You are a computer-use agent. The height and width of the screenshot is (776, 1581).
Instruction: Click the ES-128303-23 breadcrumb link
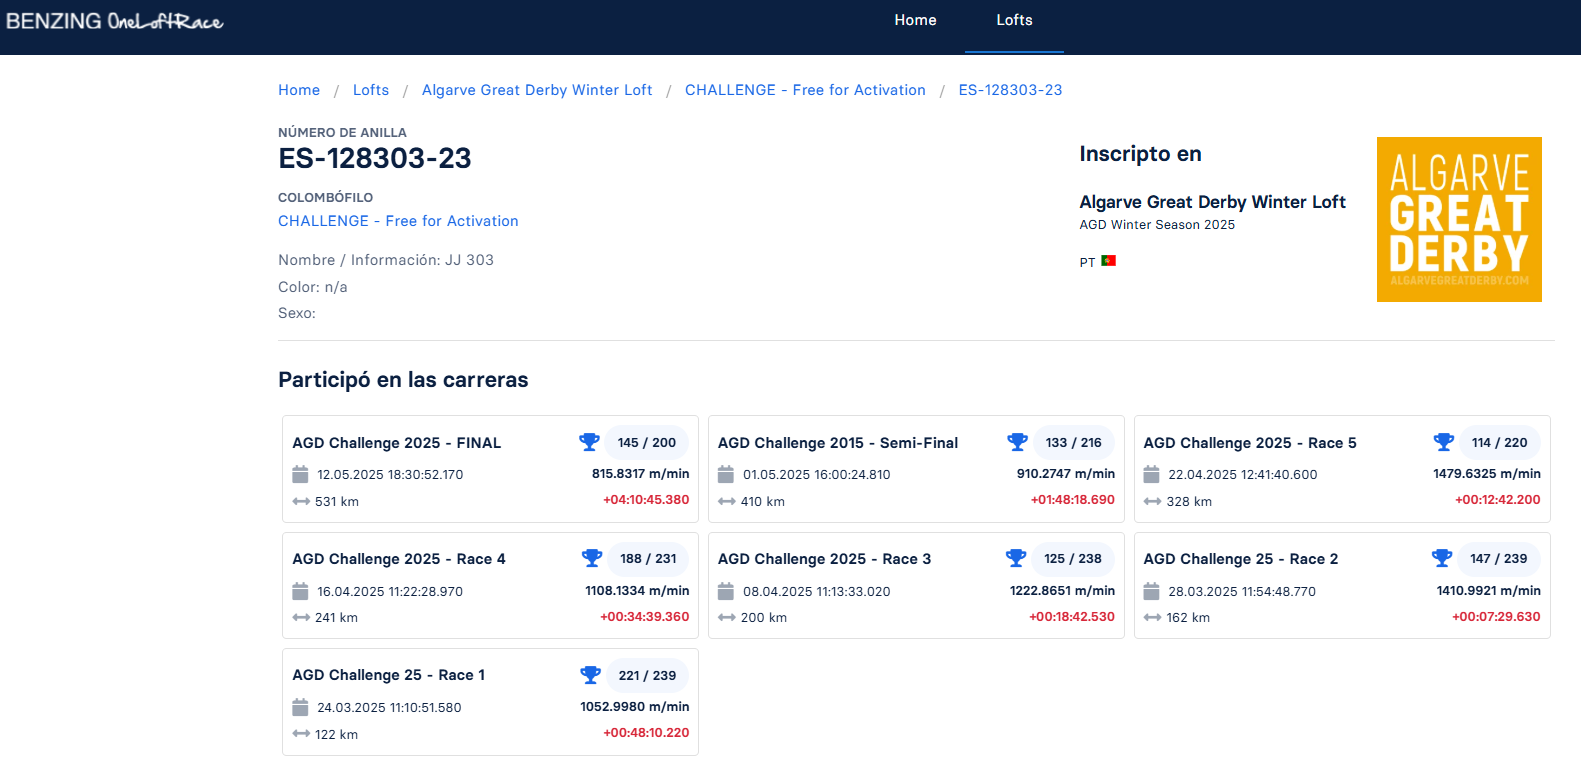click(1010, 90)
